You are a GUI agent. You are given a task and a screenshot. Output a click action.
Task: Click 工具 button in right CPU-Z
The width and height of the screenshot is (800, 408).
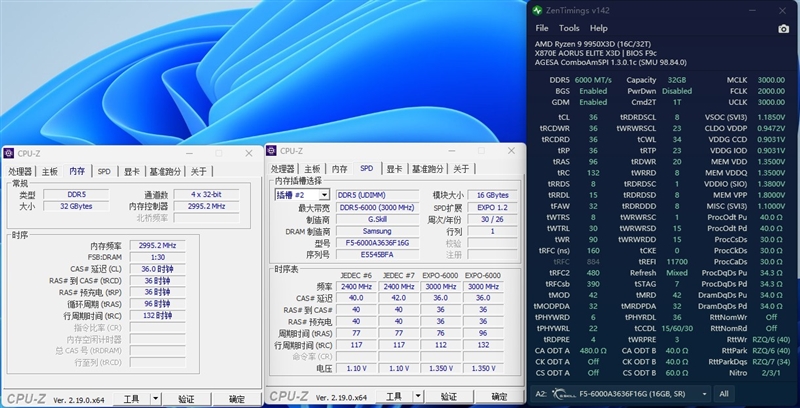pos(394,396)
